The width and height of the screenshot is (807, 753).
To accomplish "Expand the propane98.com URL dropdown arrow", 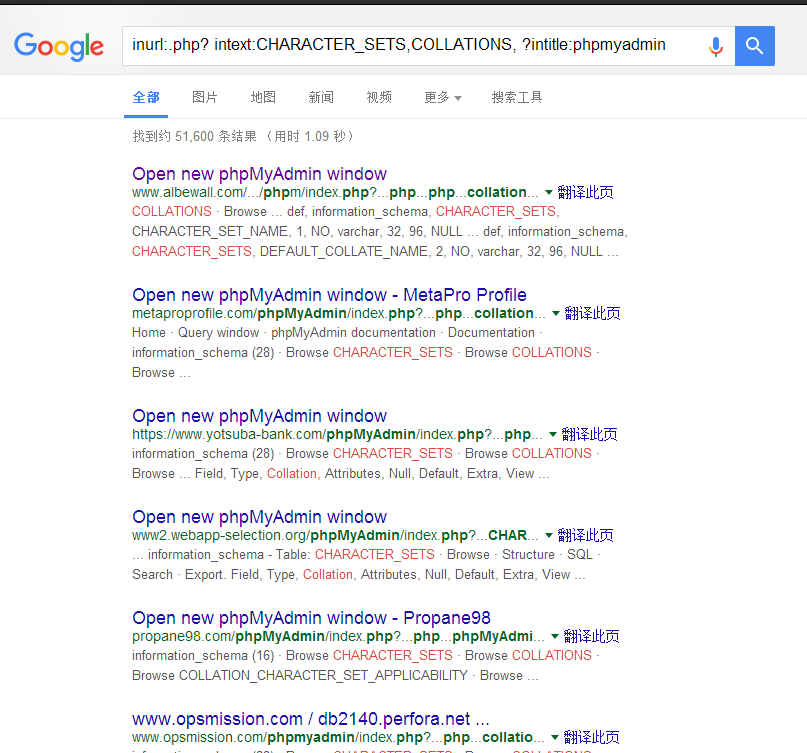I will (x=555, y=636).
